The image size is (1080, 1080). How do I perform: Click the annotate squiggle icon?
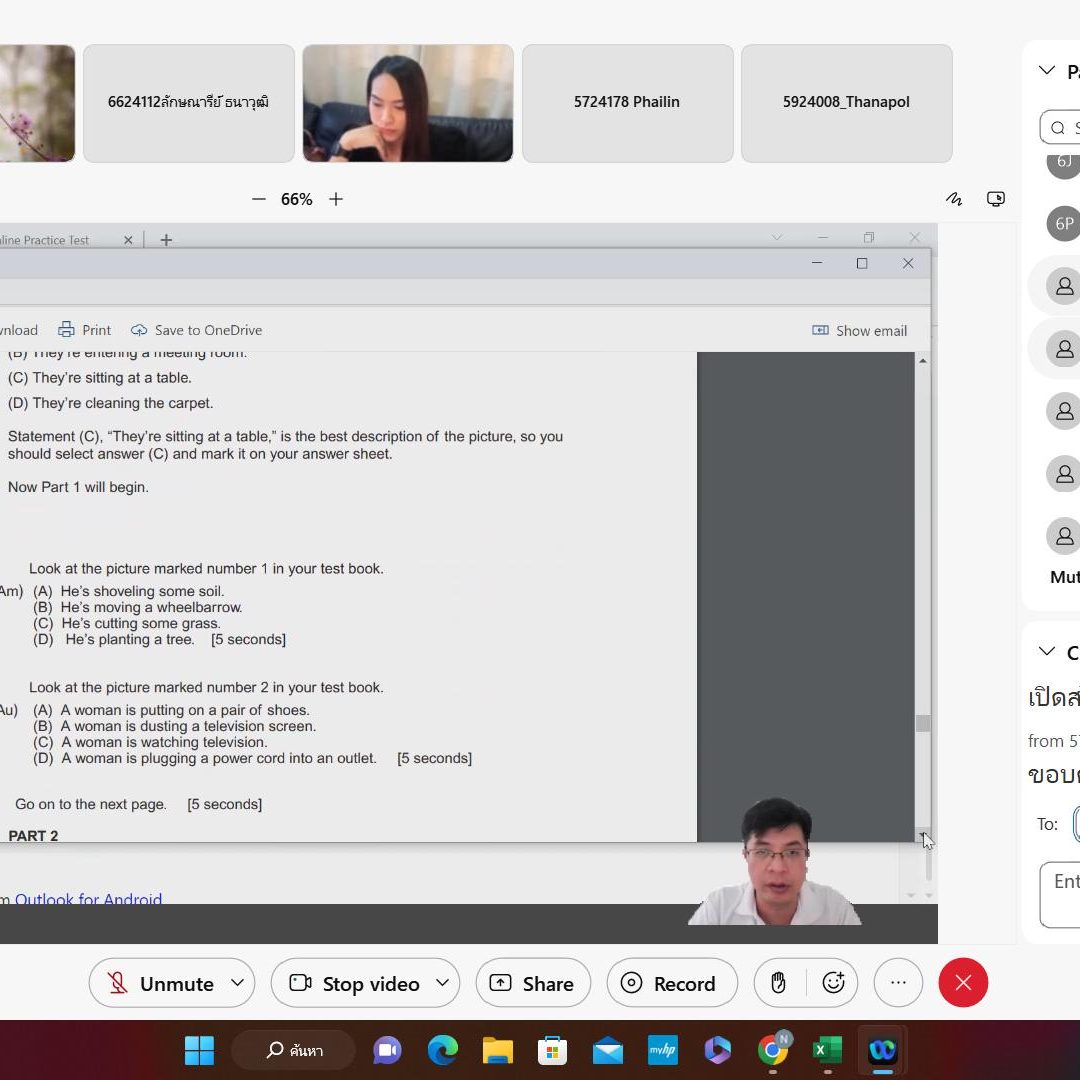(954, 199)
